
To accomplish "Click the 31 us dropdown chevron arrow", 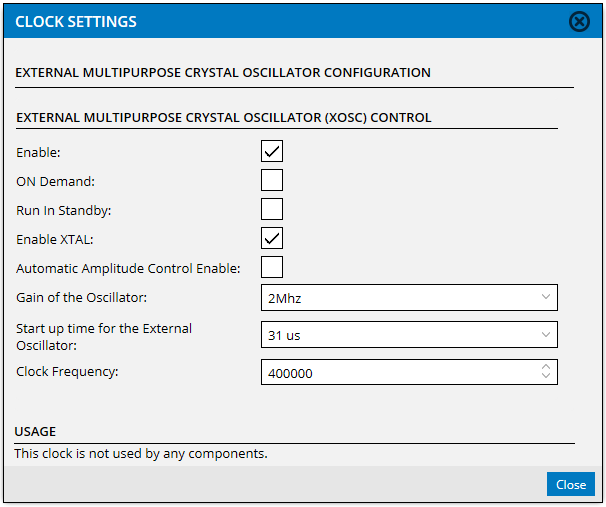I will click(546, 334).
